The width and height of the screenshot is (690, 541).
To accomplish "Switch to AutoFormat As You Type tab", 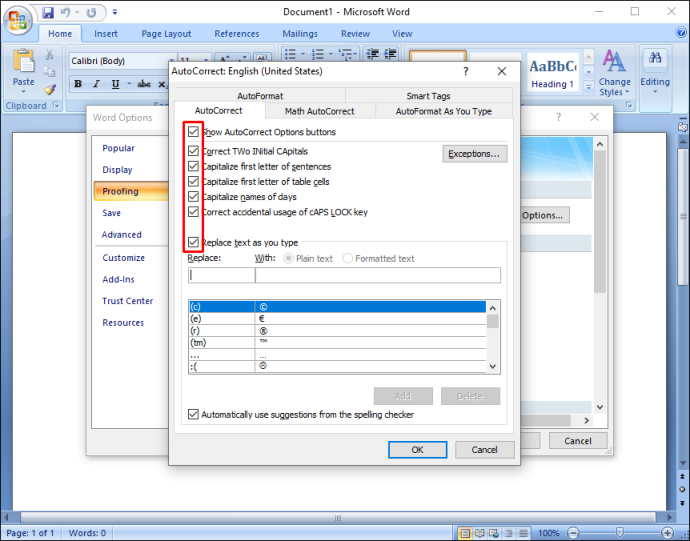I will 444,111.
